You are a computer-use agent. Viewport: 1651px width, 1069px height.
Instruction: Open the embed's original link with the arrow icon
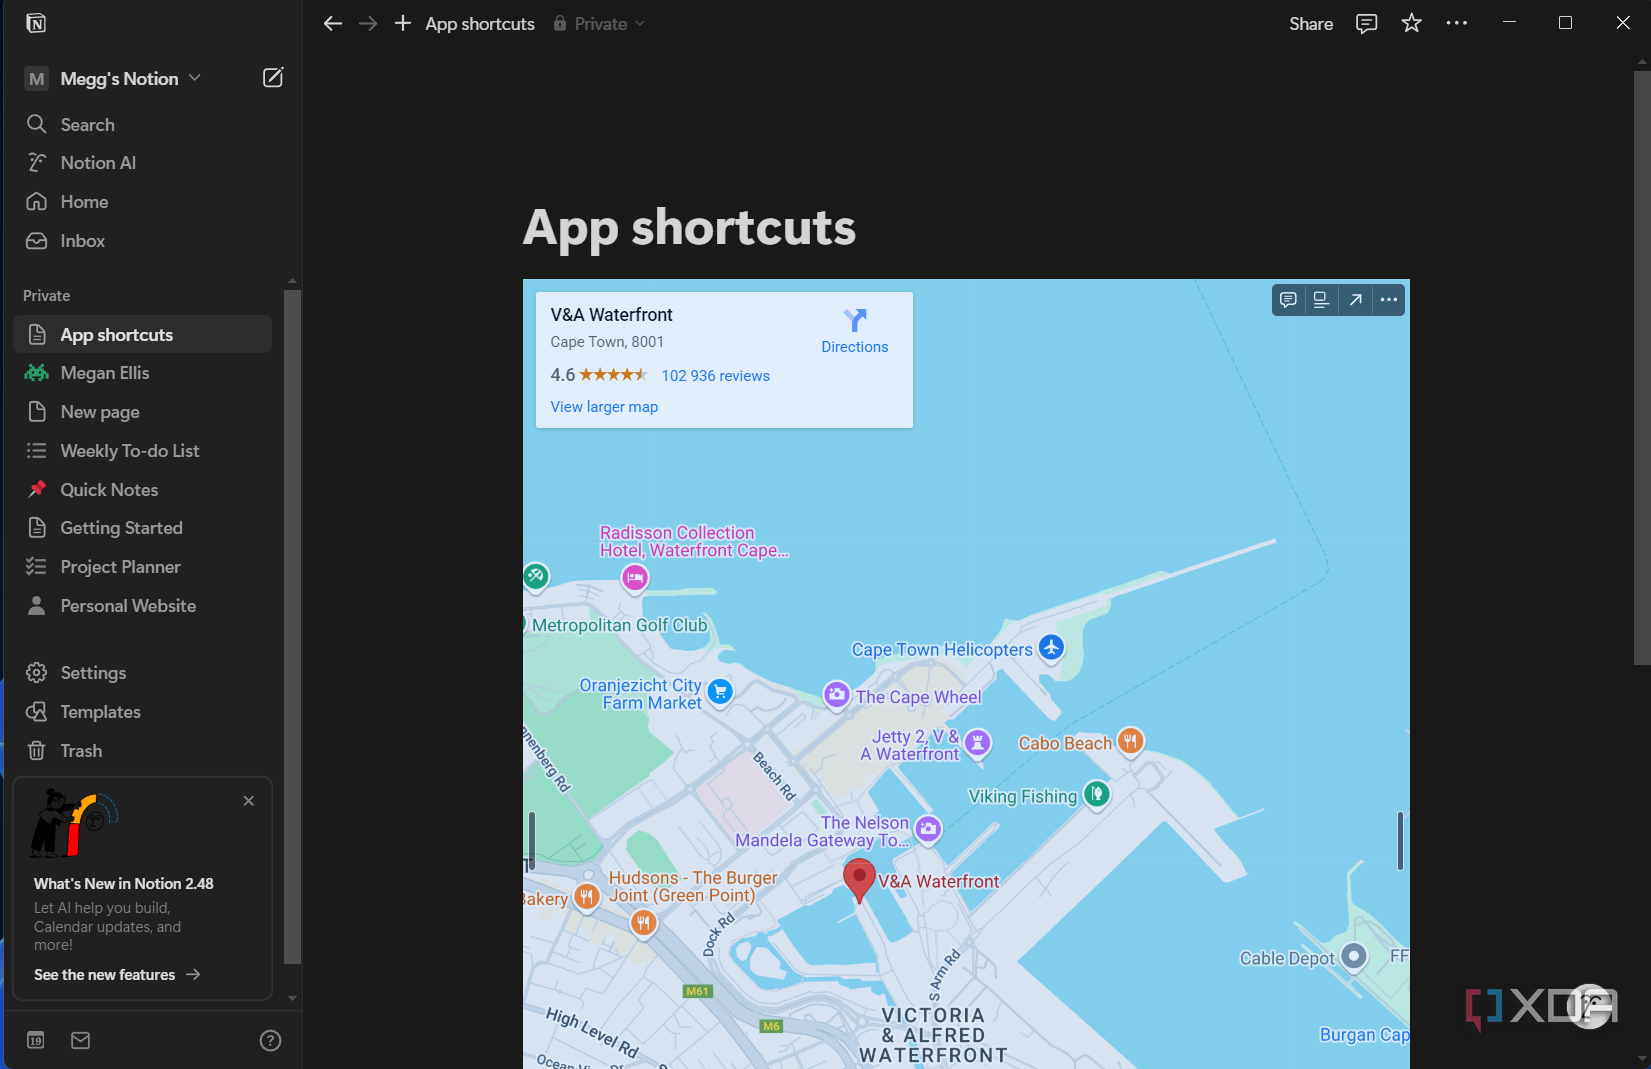1355,300
